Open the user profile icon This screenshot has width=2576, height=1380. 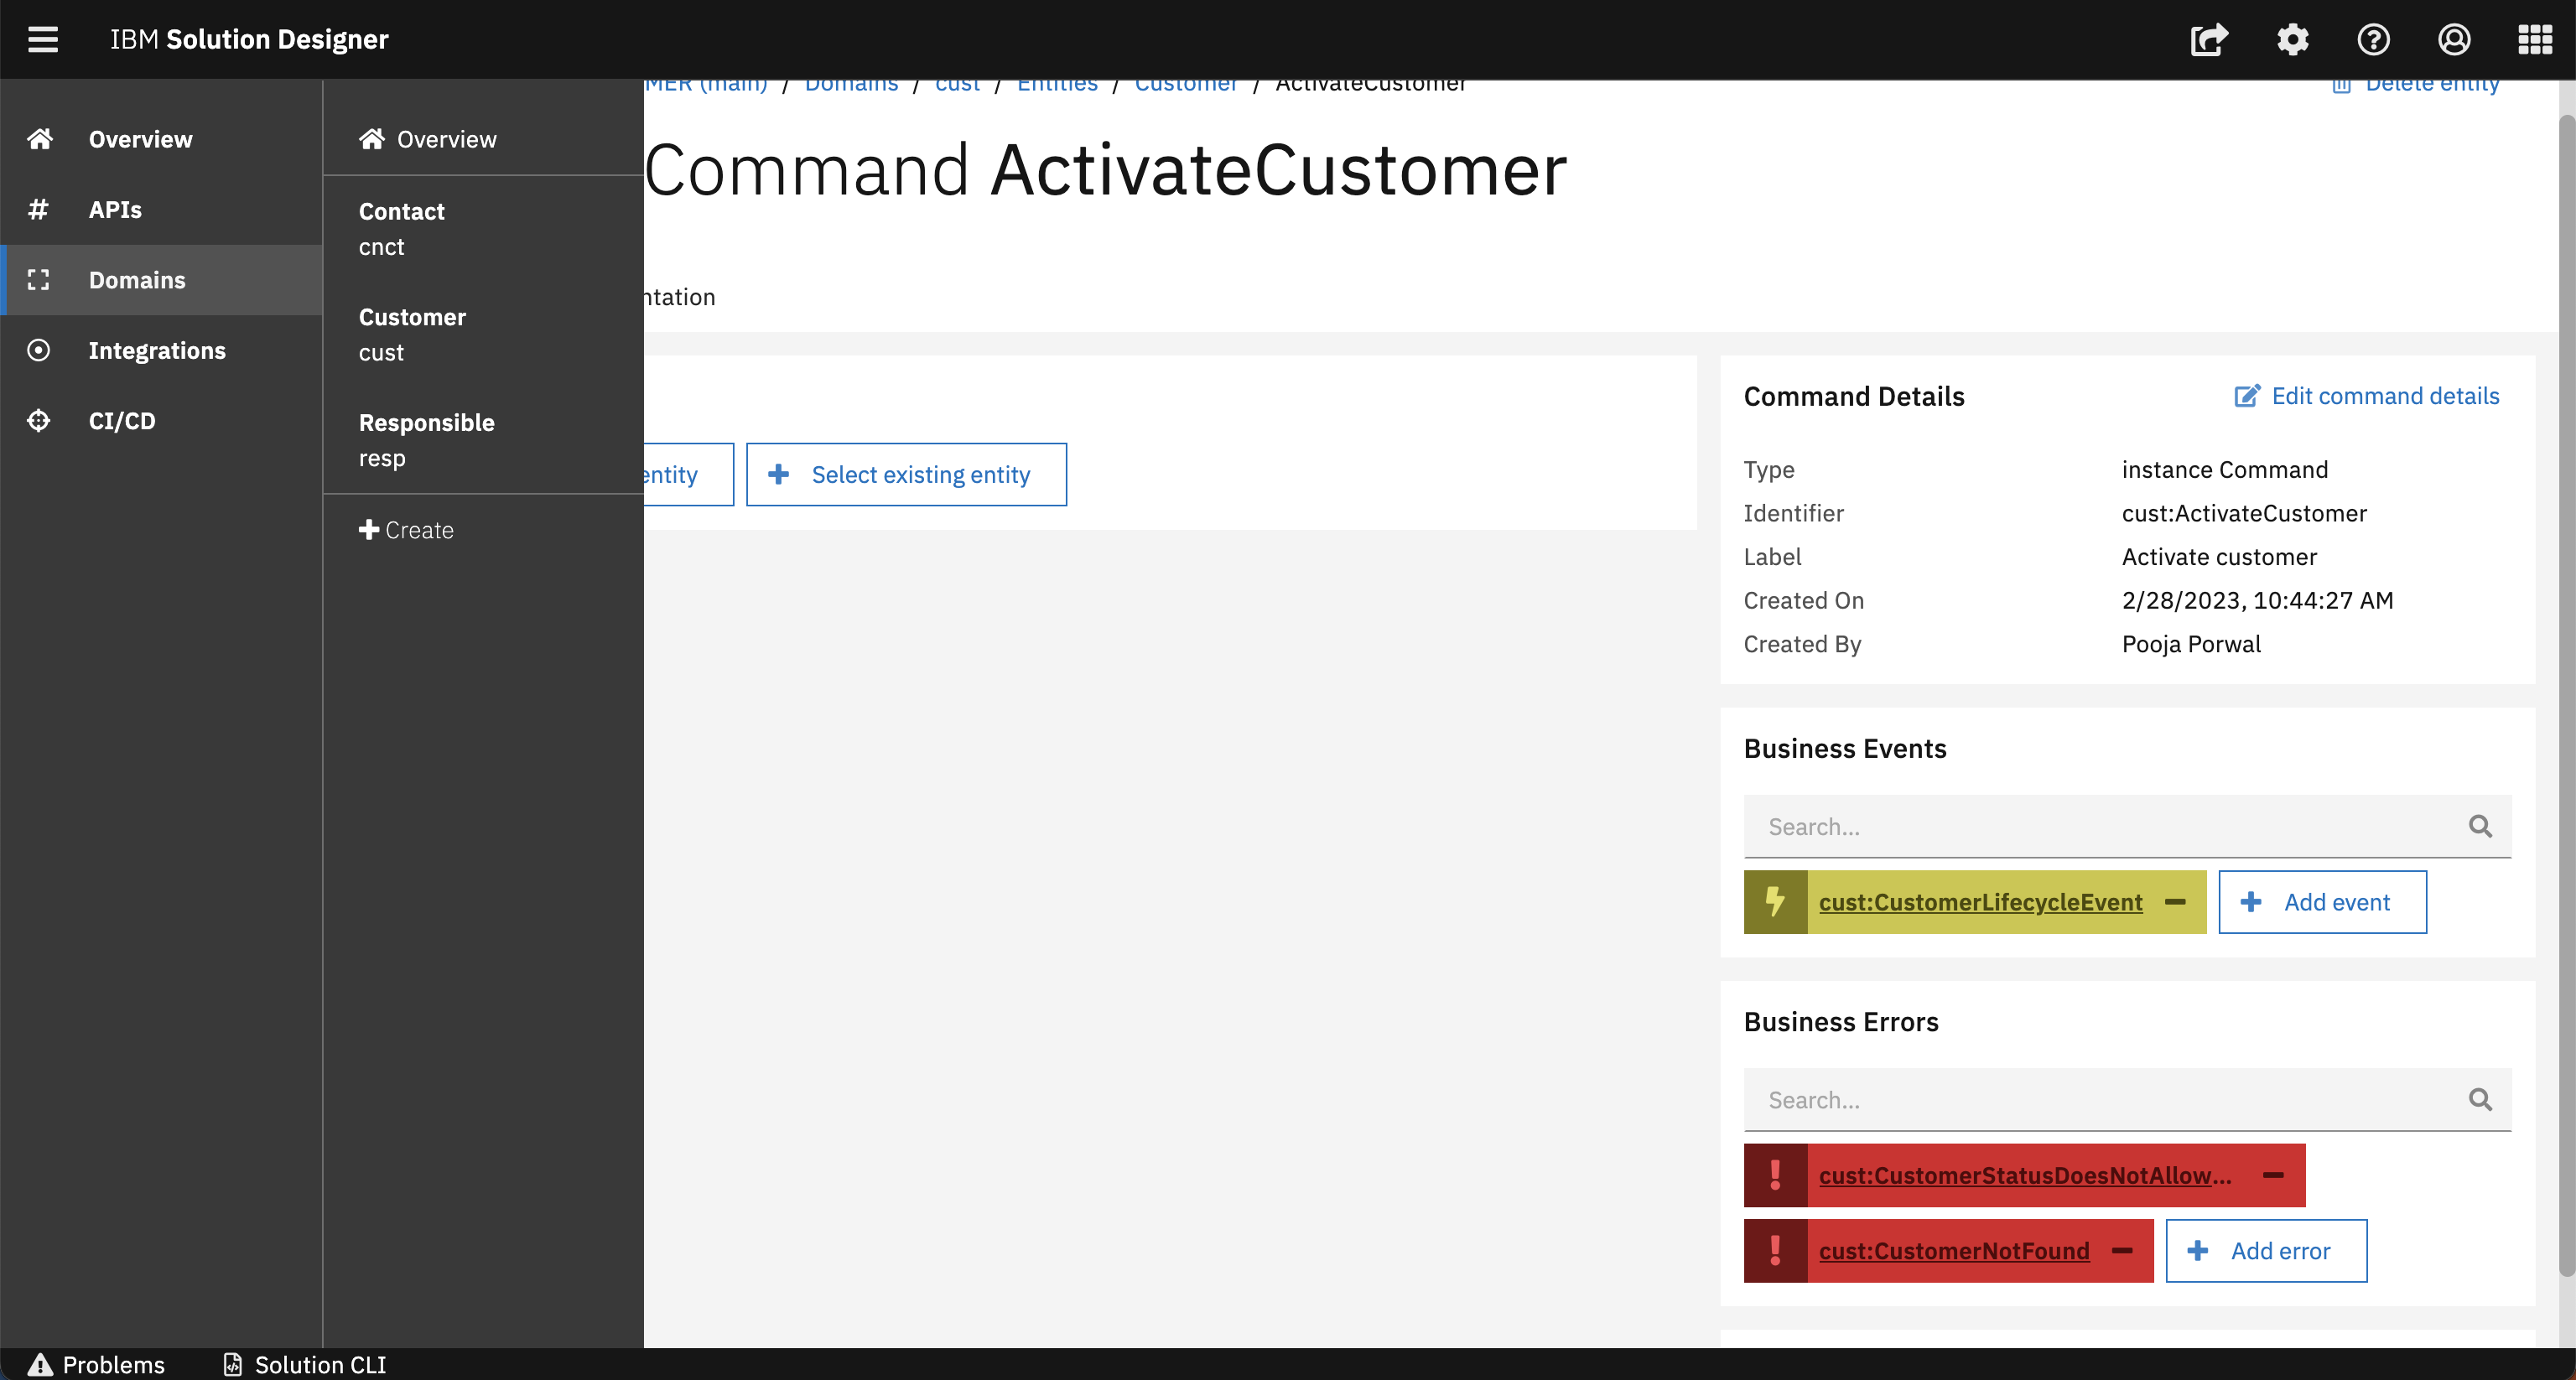tap(2454, 39)
